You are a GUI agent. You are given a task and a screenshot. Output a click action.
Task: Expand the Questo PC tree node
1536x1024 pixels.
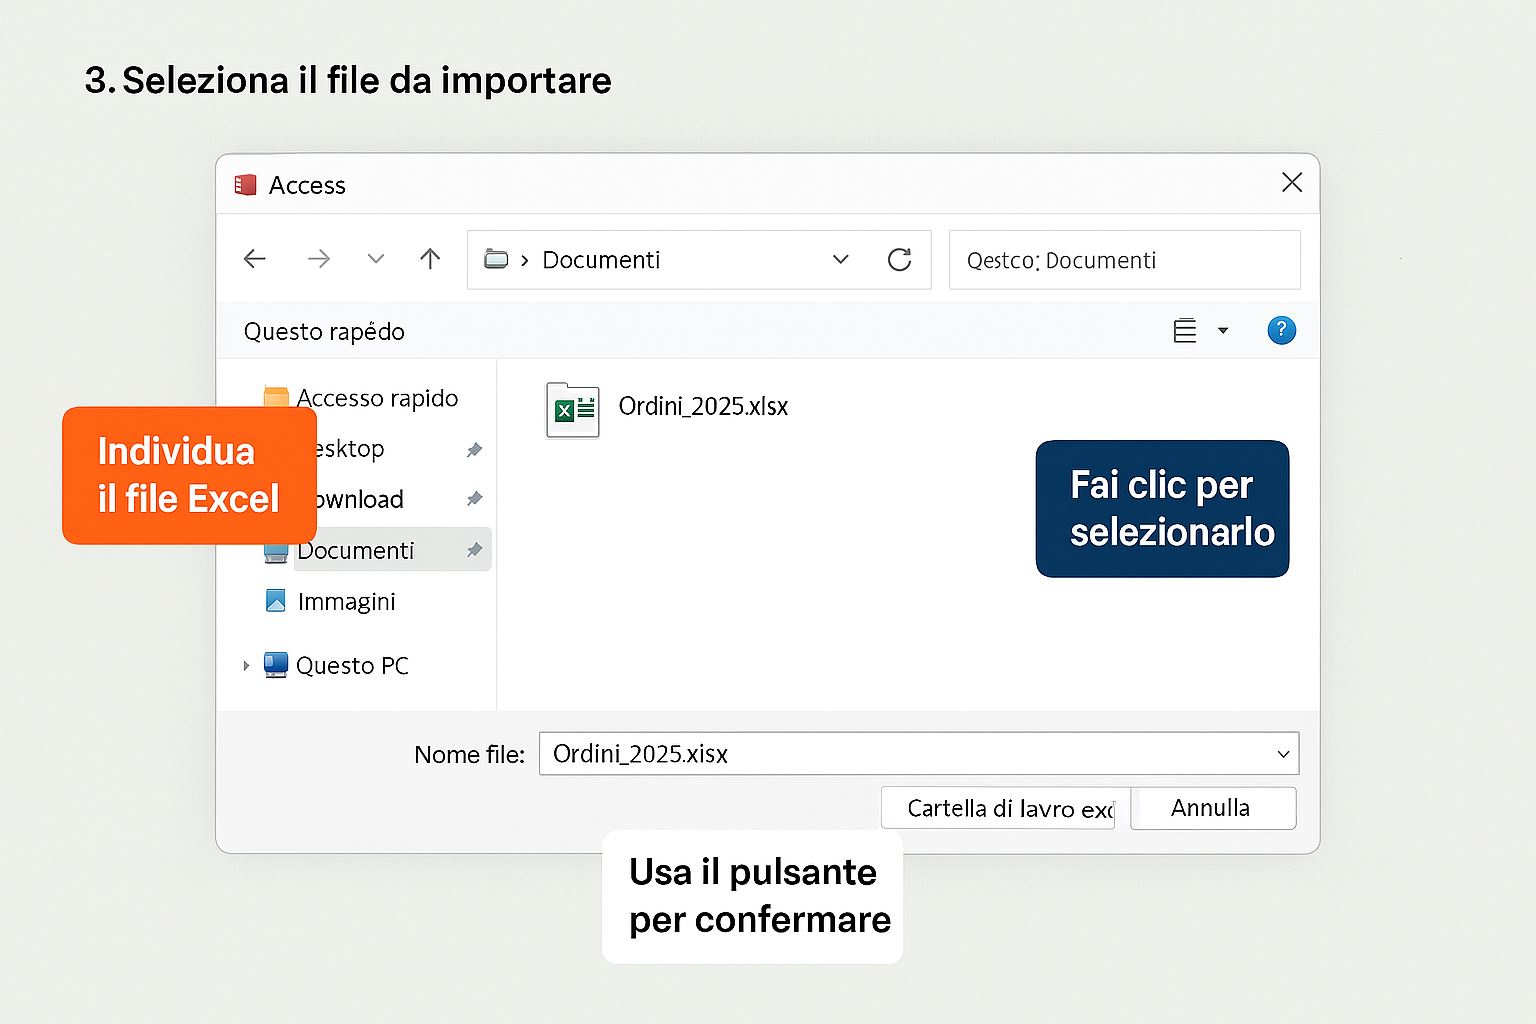click(x=246, y=666)
